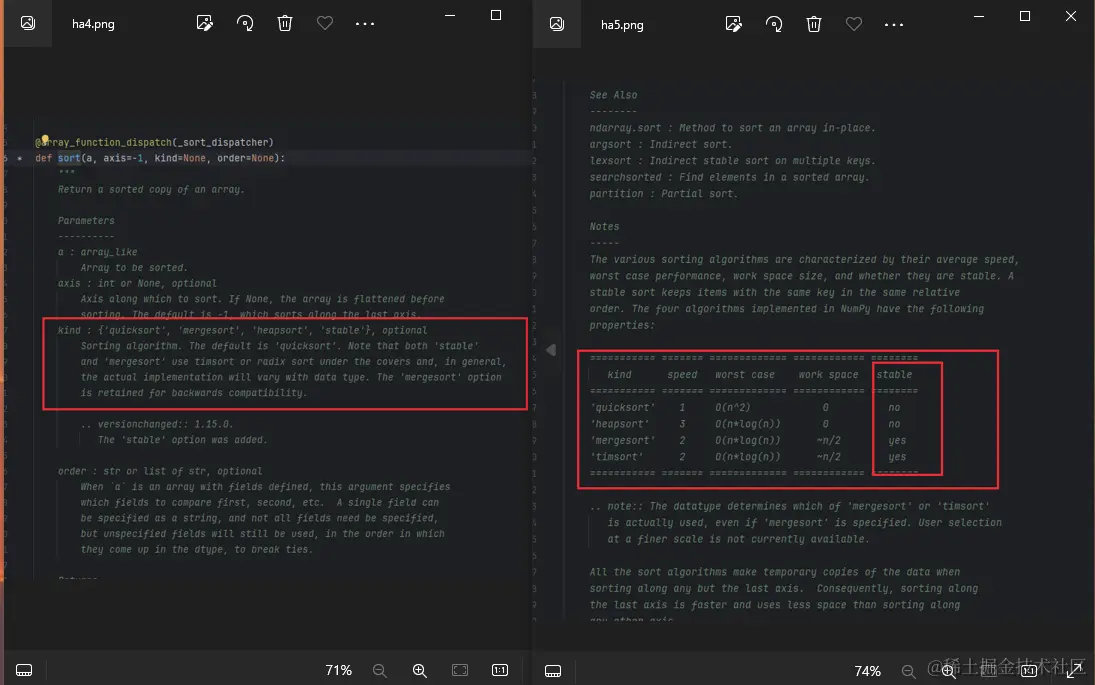Rotate the image in ha5.png window
This screenshot has height=685, width=1095.
[774, 24]
